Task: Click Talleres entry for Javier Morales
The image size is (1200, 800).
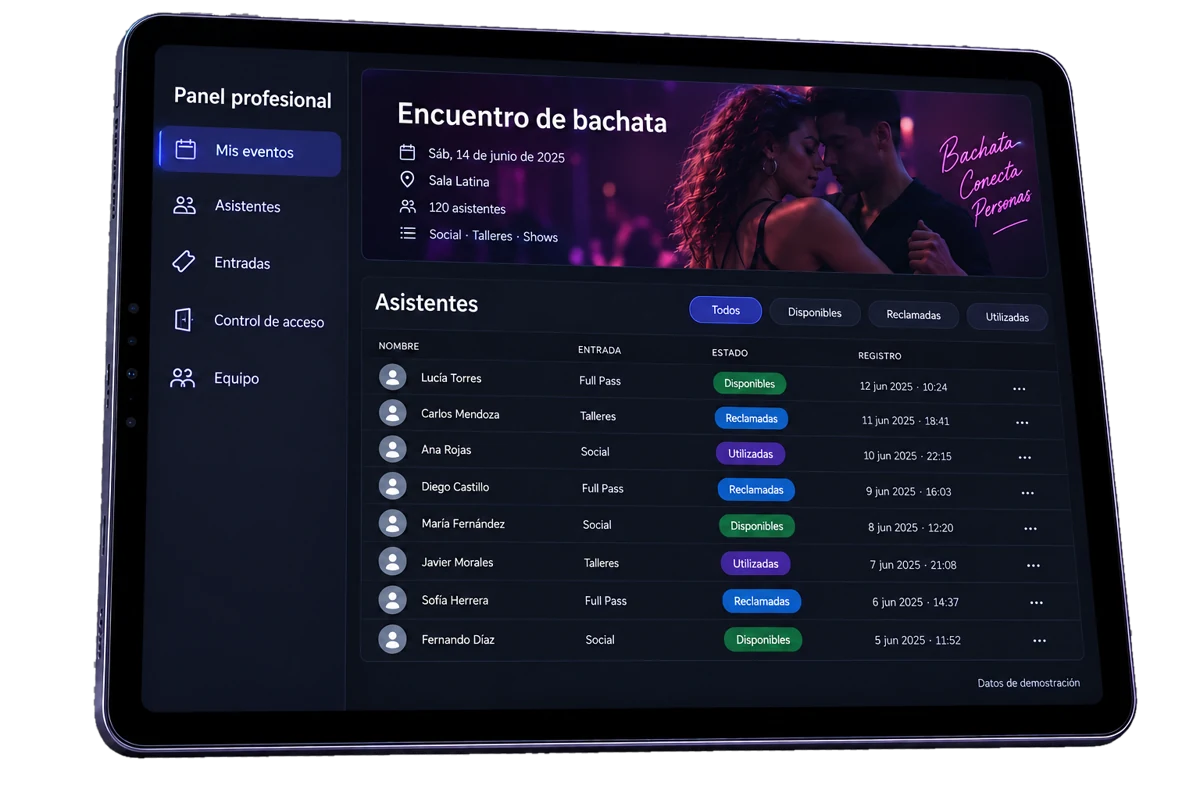Action: pos(602,563)
